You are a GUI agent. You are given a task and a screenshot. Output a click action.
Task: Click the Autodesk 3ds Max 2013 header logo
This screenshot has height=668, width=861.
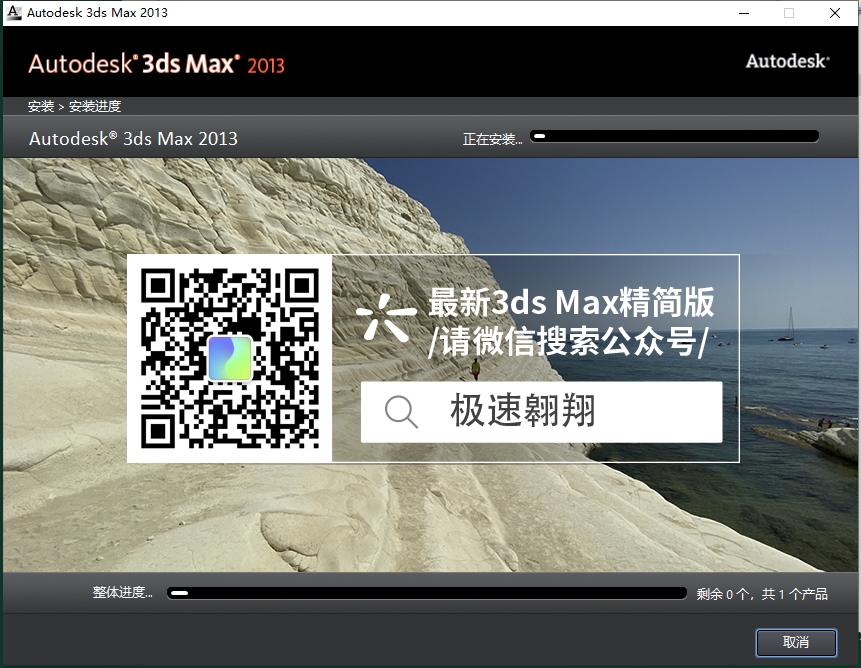[156, 64]
